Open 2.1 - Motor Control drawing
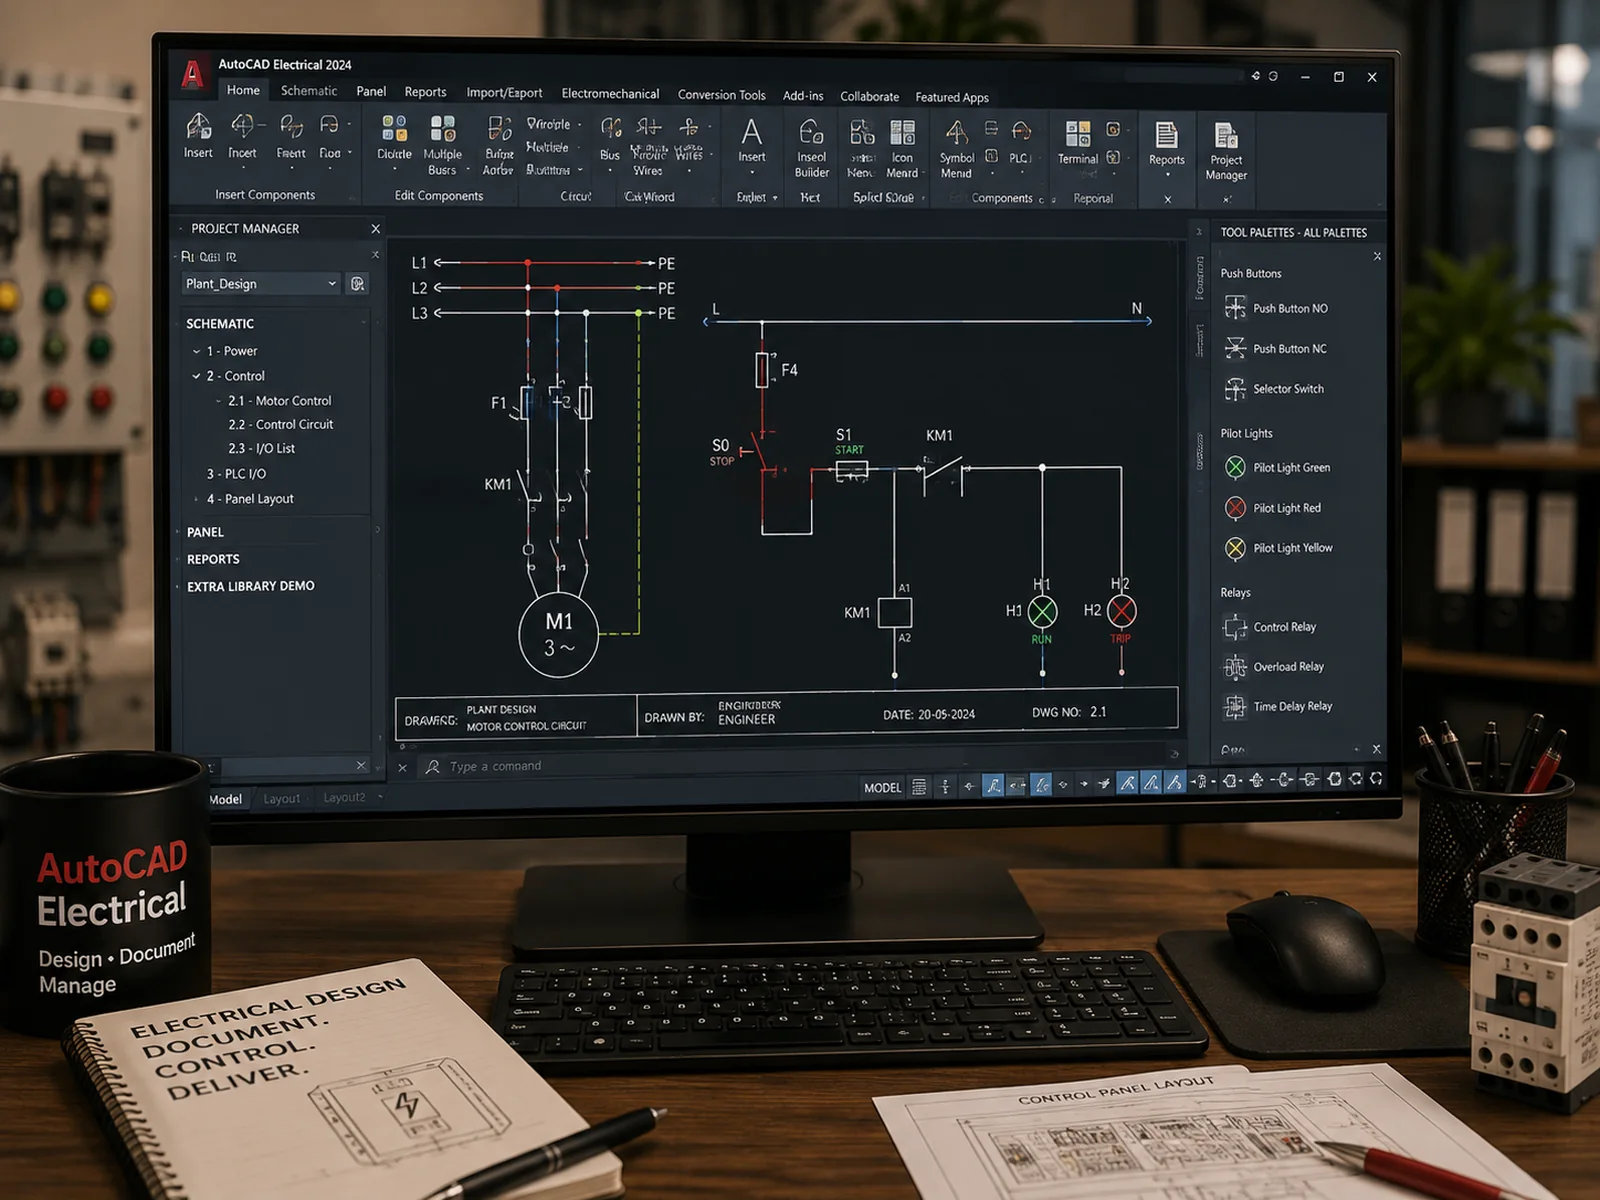1600x1200 pixels. [279, 400]
